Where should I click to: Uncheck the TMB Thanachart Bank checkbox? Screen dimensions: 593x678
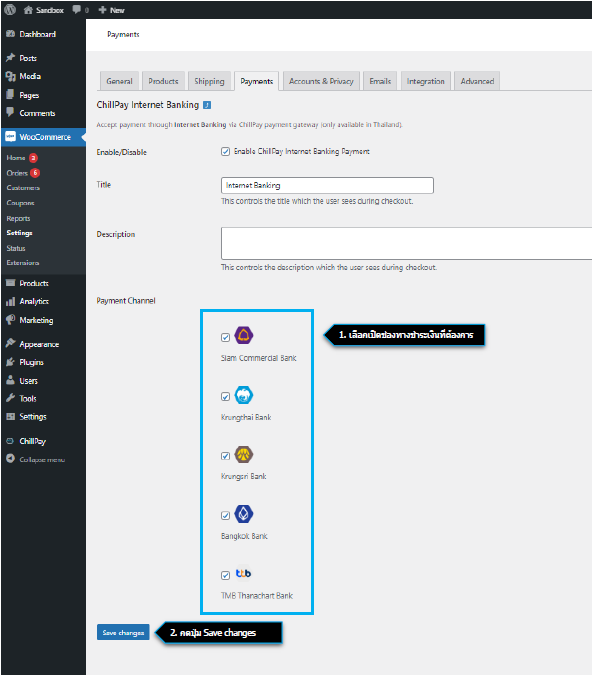(225, 575)
